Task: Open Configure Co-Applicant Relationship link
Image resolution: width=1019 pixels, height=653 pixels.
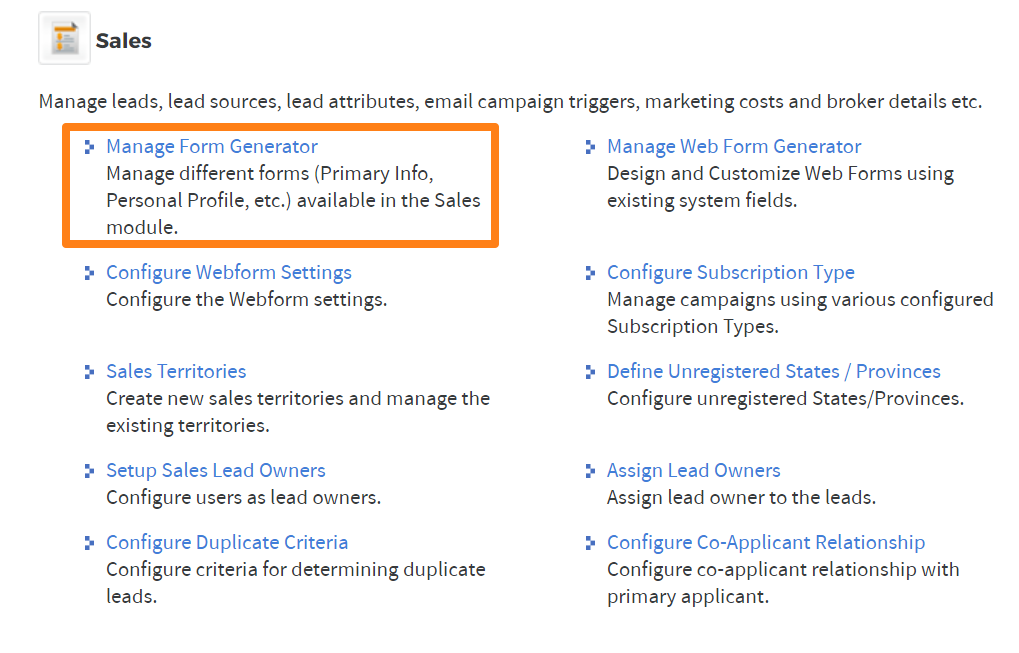Action: [x=766, y=543]
